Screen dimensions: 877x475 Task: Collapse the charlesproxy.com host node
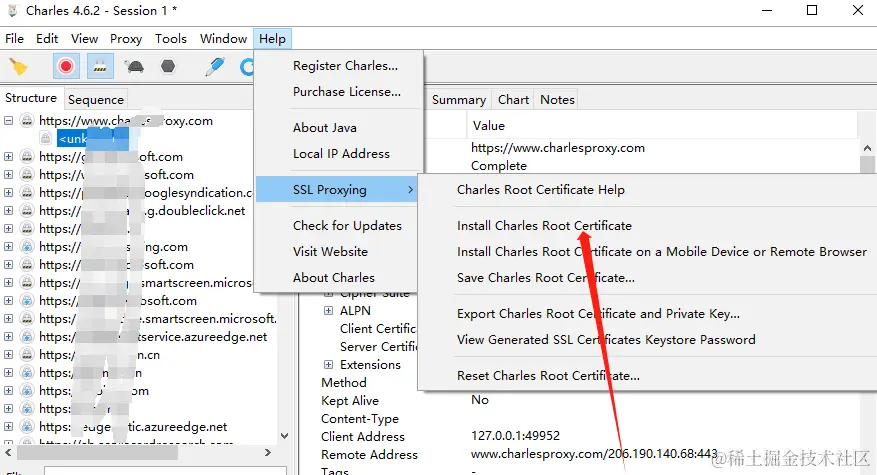8,120
